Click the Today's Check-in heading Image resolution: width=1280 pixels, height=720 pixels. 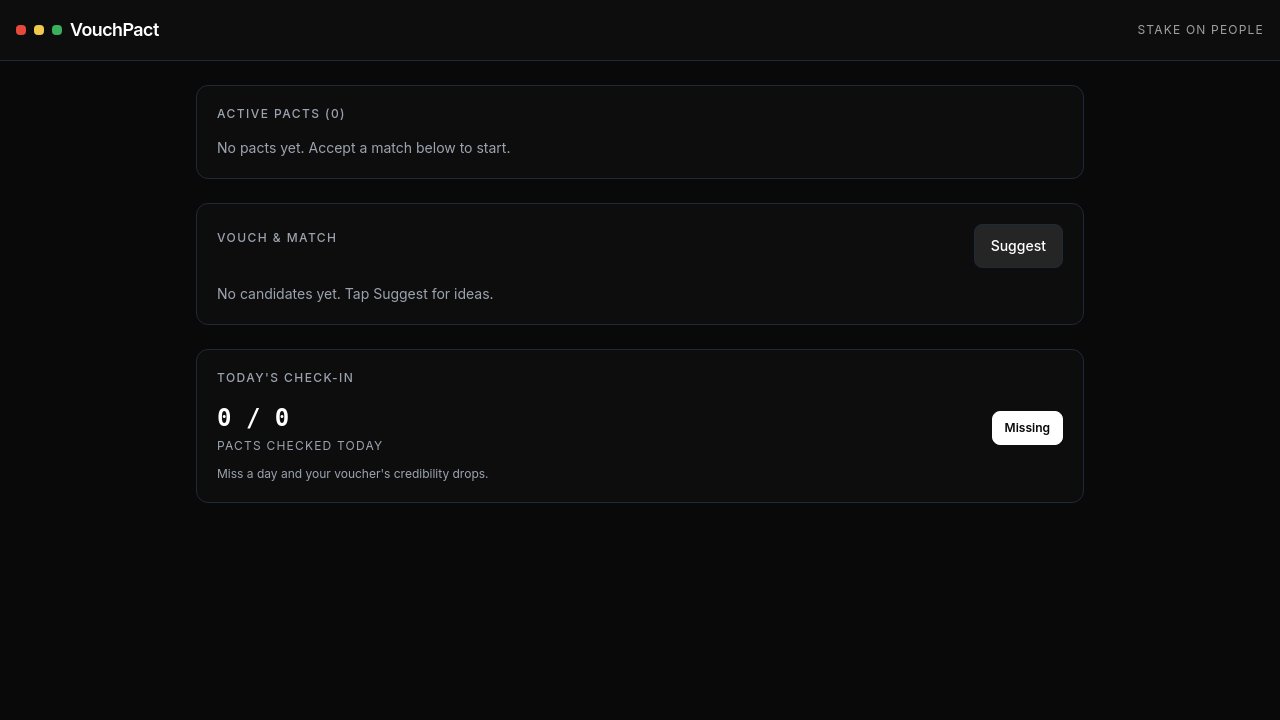tap(285, 378)
